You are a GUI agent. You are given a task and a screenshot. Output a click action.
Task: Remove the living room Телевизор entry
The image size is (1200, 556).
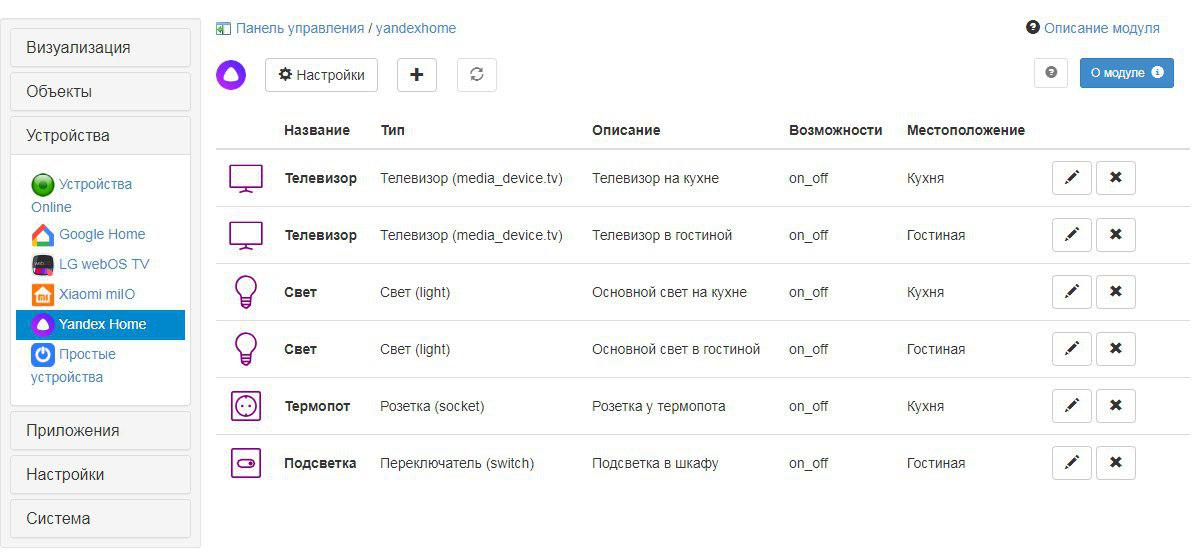1116,235
